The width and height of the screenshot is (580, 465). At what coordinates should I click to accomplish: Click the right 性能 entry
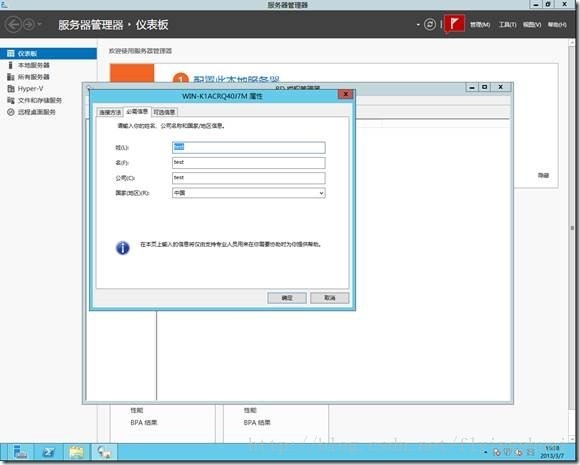[250, 410]
